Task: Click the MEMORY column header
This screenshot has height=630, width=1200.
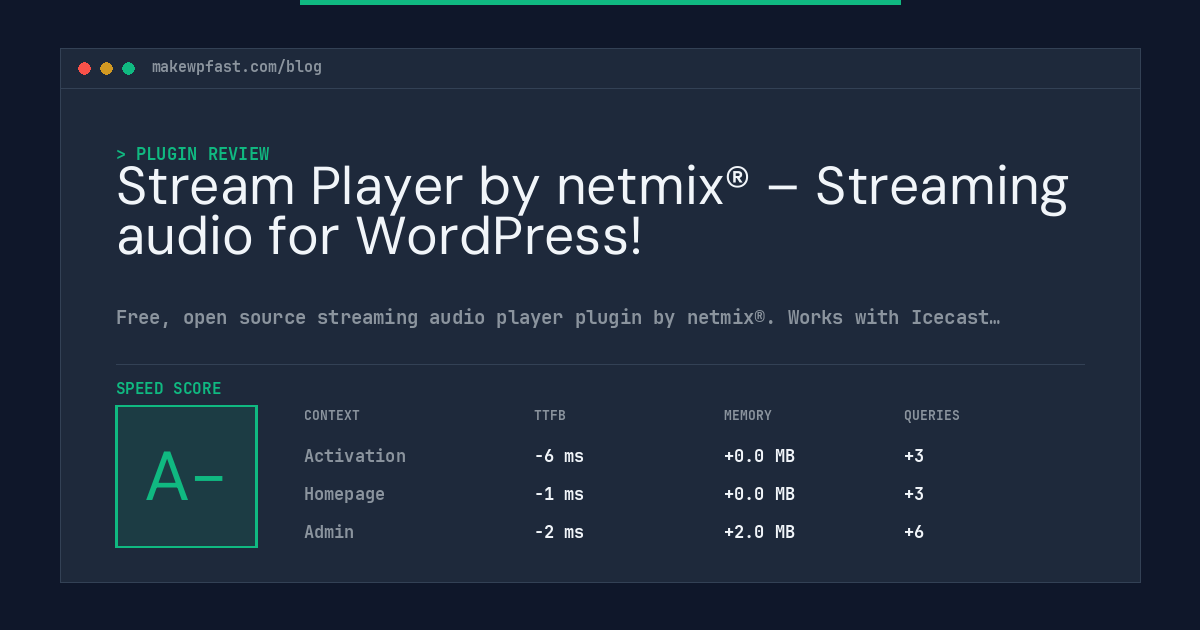Action: coord(748,415)
